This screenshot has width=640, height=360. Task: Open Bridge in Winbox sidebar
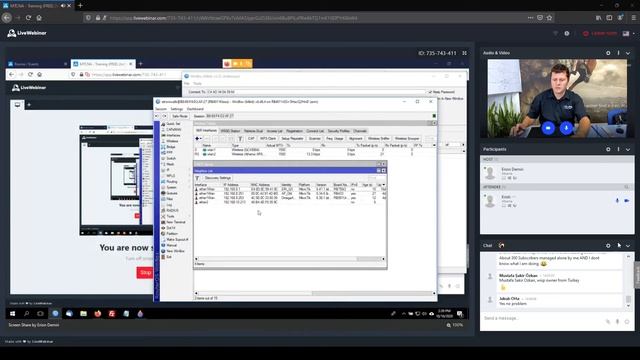171,147
